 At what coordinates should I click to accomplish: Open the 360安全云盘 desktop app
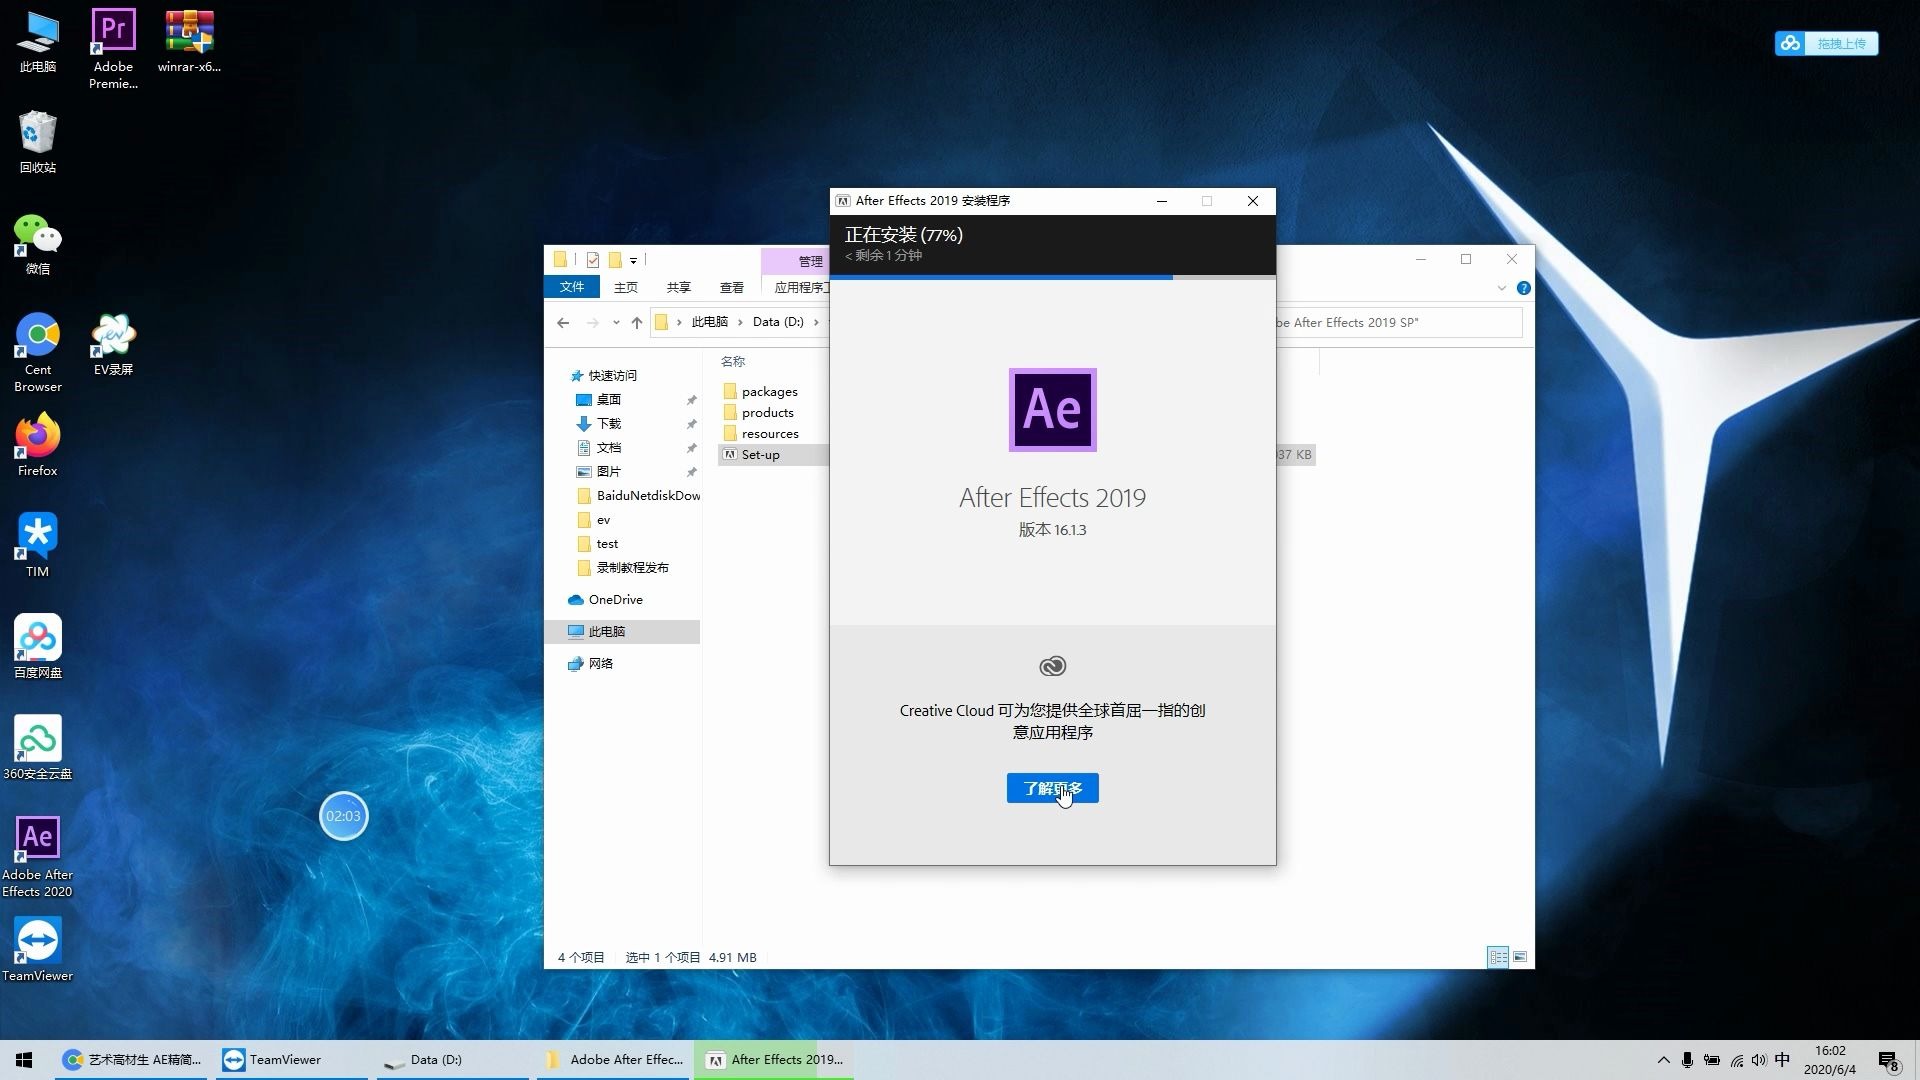pyautogui.click(x=37, y=740)
